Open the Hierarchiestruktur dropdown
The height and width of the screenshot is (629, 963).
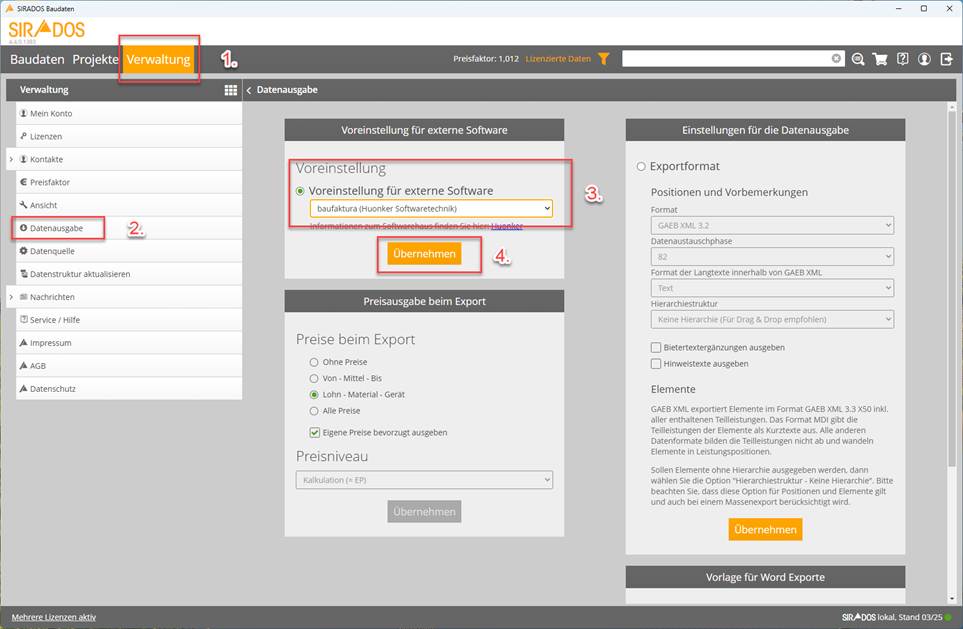click(772, 319)
